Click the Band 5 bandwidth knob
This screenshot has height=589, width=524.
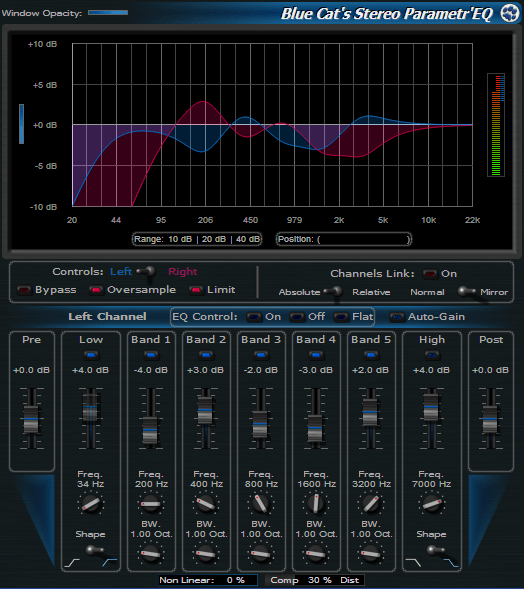pos(371,553)
